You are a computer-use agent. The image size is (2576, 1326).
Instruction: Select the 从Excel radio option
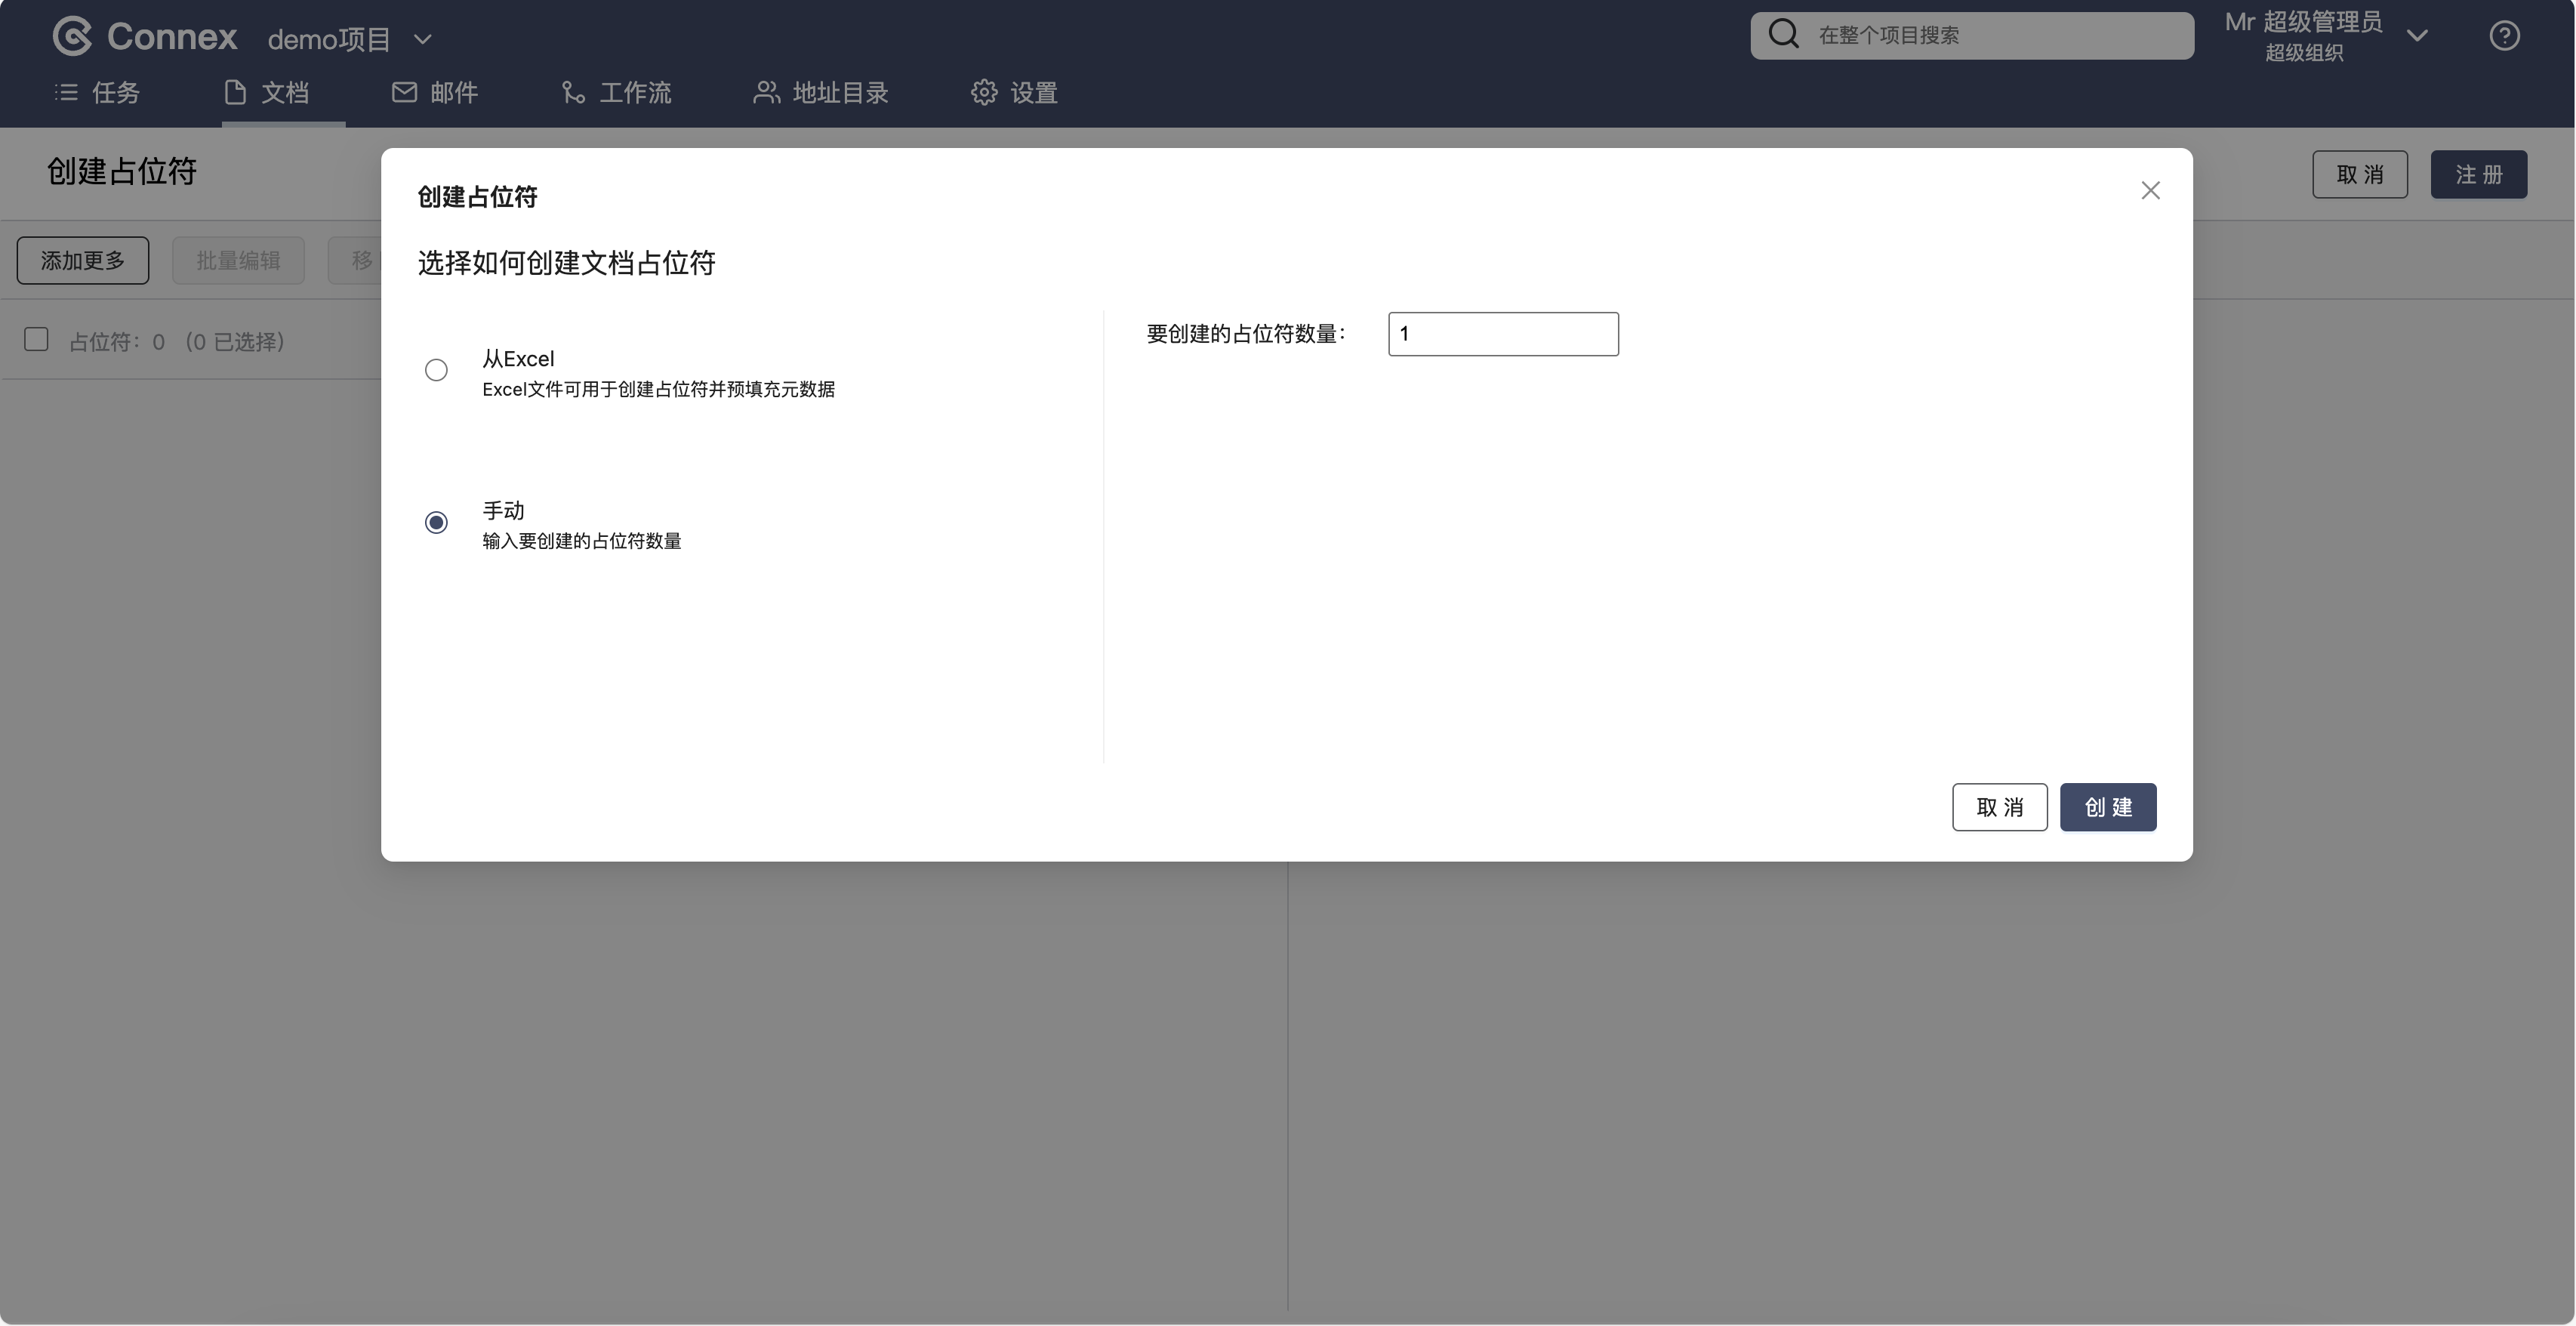pyautogui.click(x=436, y=371)
